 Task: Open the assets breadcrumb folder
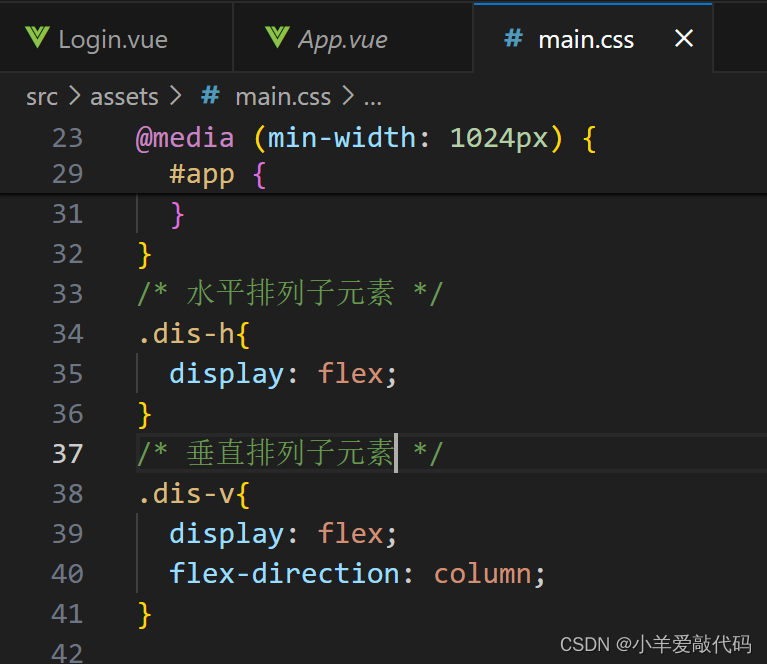click(x=124, y=96)
